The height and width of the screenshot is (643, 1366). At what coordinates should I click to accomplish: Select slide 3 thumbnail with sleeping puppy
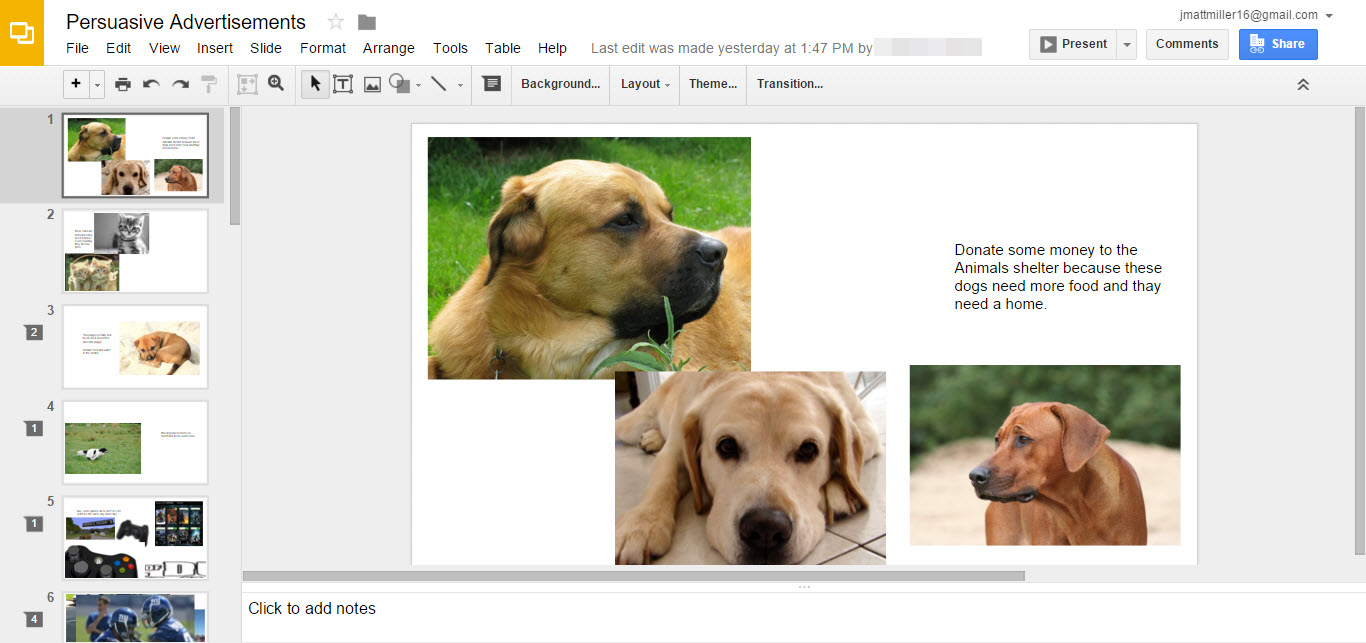coord(135,347)
